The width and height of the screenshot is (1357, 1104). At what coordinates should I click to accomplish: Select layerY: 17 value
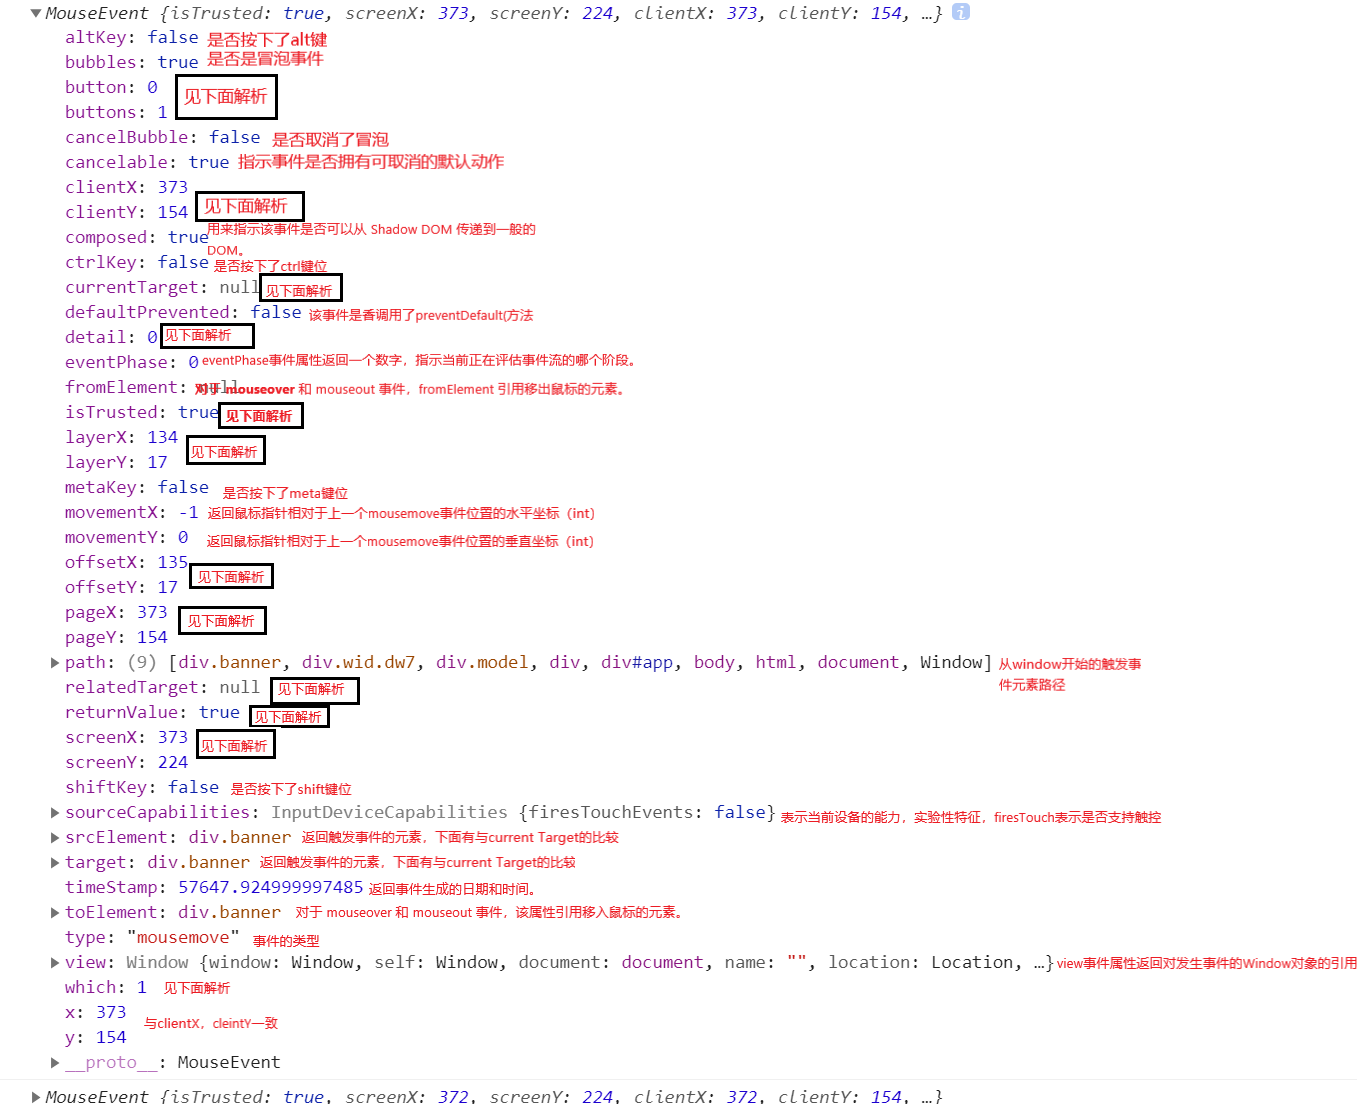tap(158, 462)
